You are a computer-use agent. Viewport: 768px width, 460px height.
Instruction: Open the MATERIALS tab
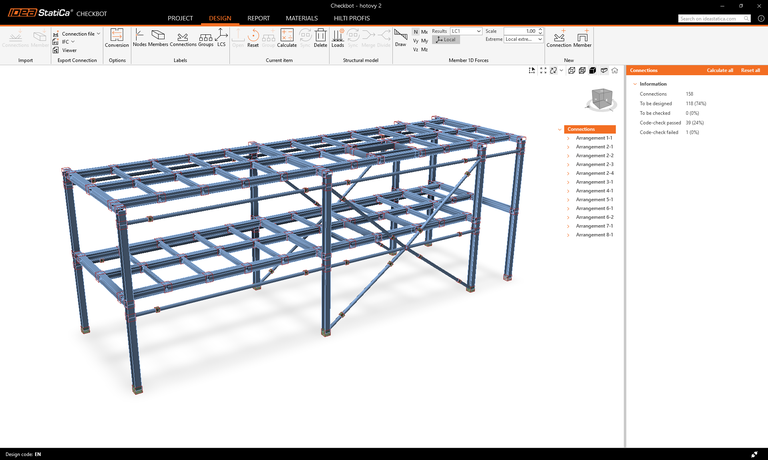coord(301,18)
